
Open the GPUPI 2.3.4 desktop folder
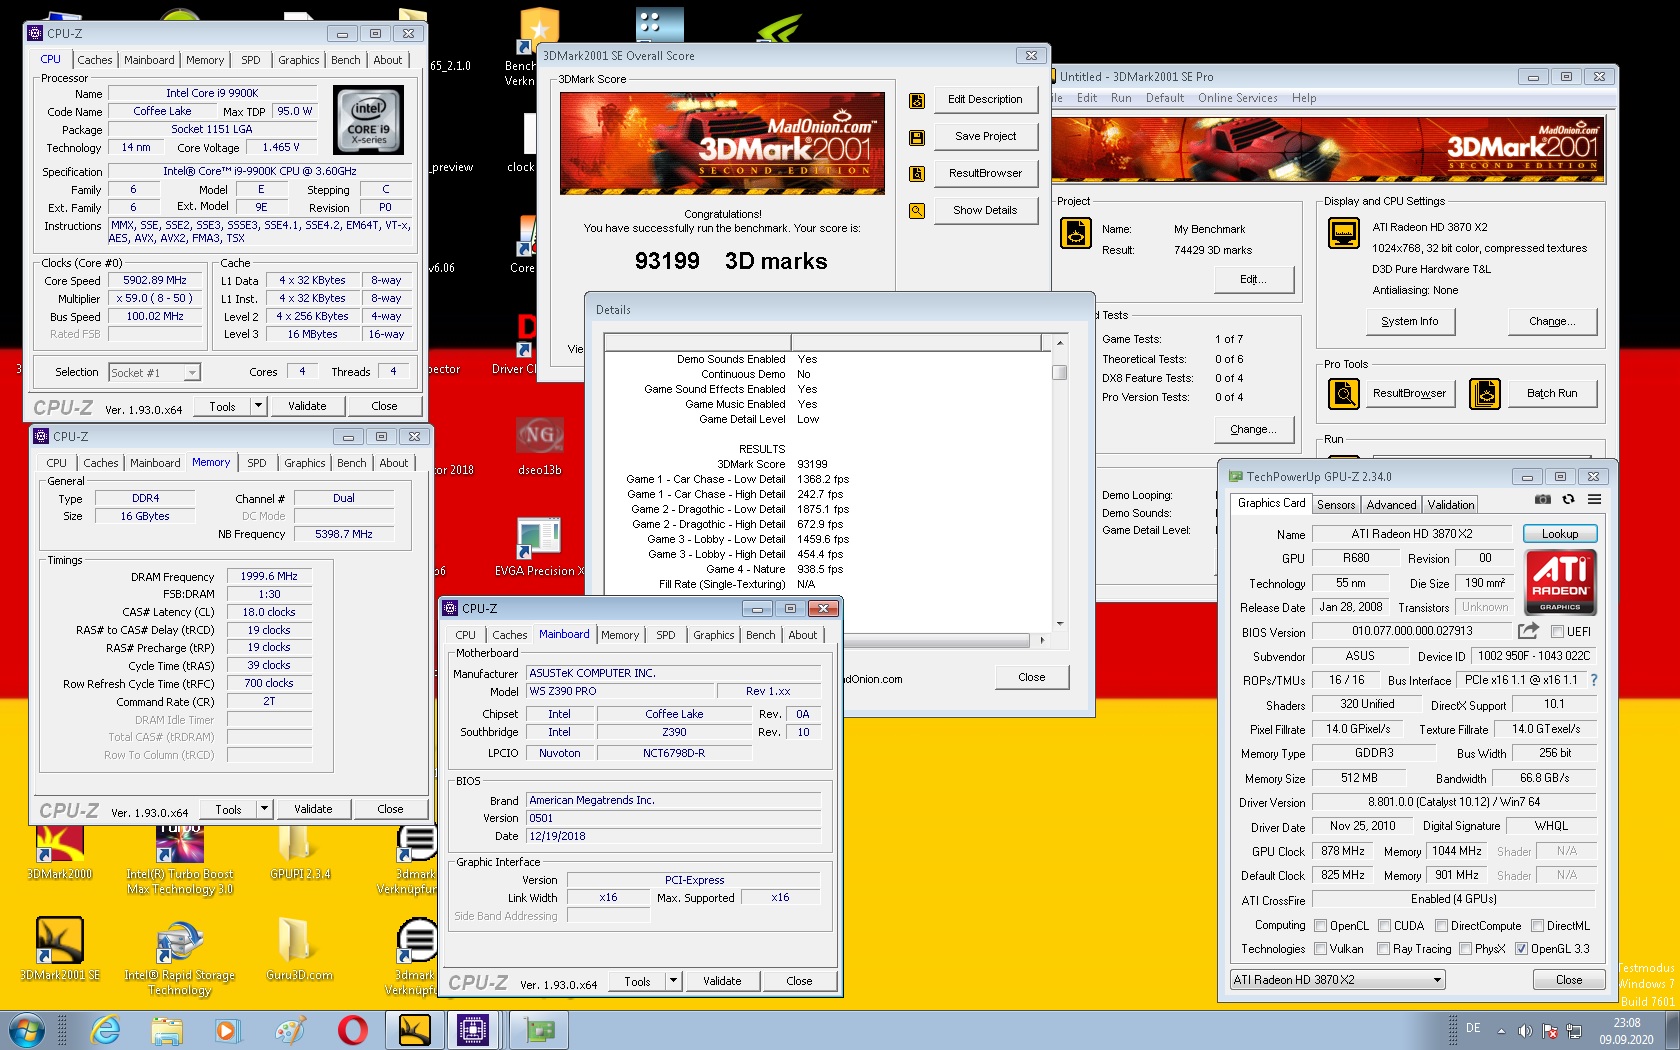click(x=299, y=852)
